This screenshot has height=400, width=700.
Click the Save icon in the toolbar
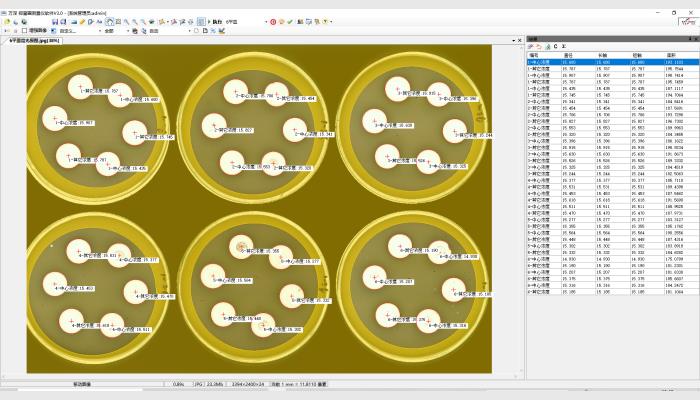(x=53, y=21)
